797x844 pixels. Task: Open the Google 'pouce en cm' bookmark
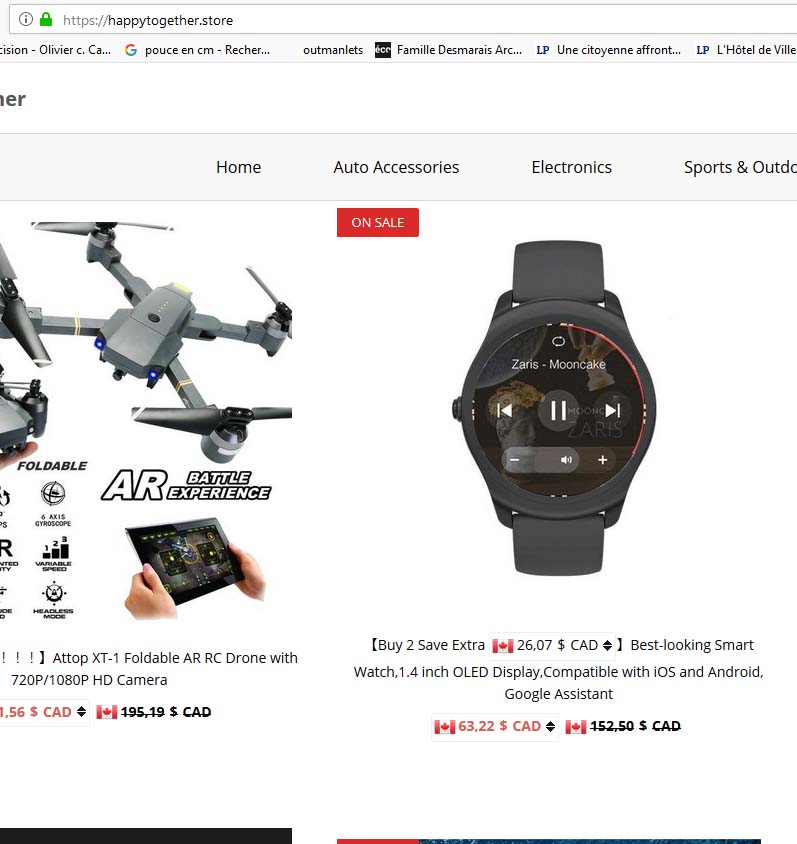(198, 50)
